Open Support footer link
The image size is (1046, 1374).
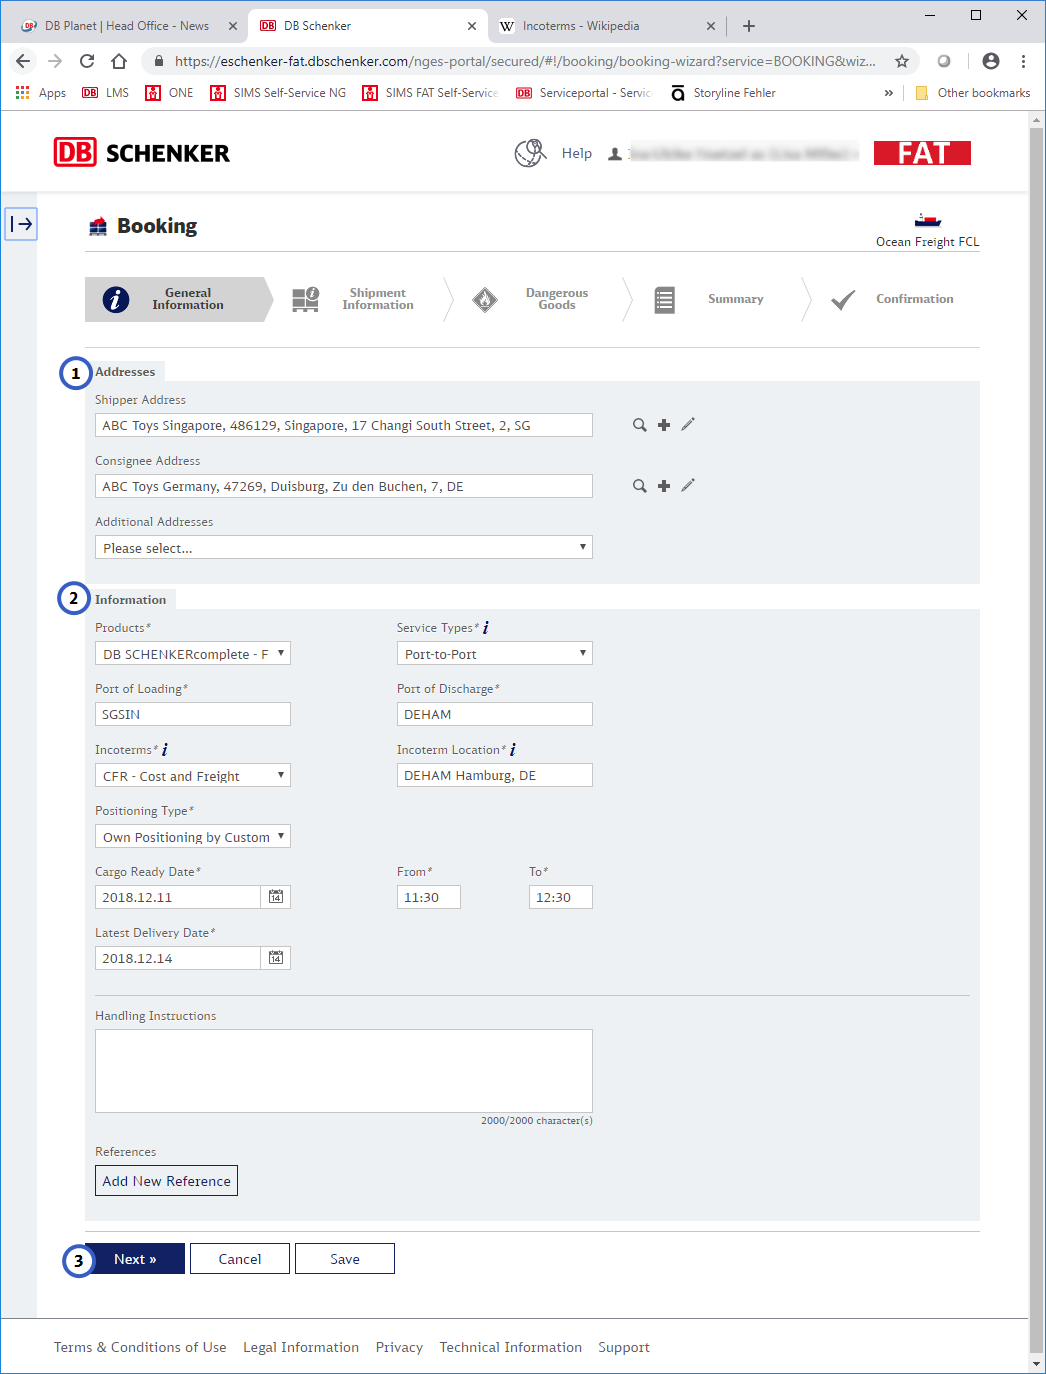[624, 1347]
